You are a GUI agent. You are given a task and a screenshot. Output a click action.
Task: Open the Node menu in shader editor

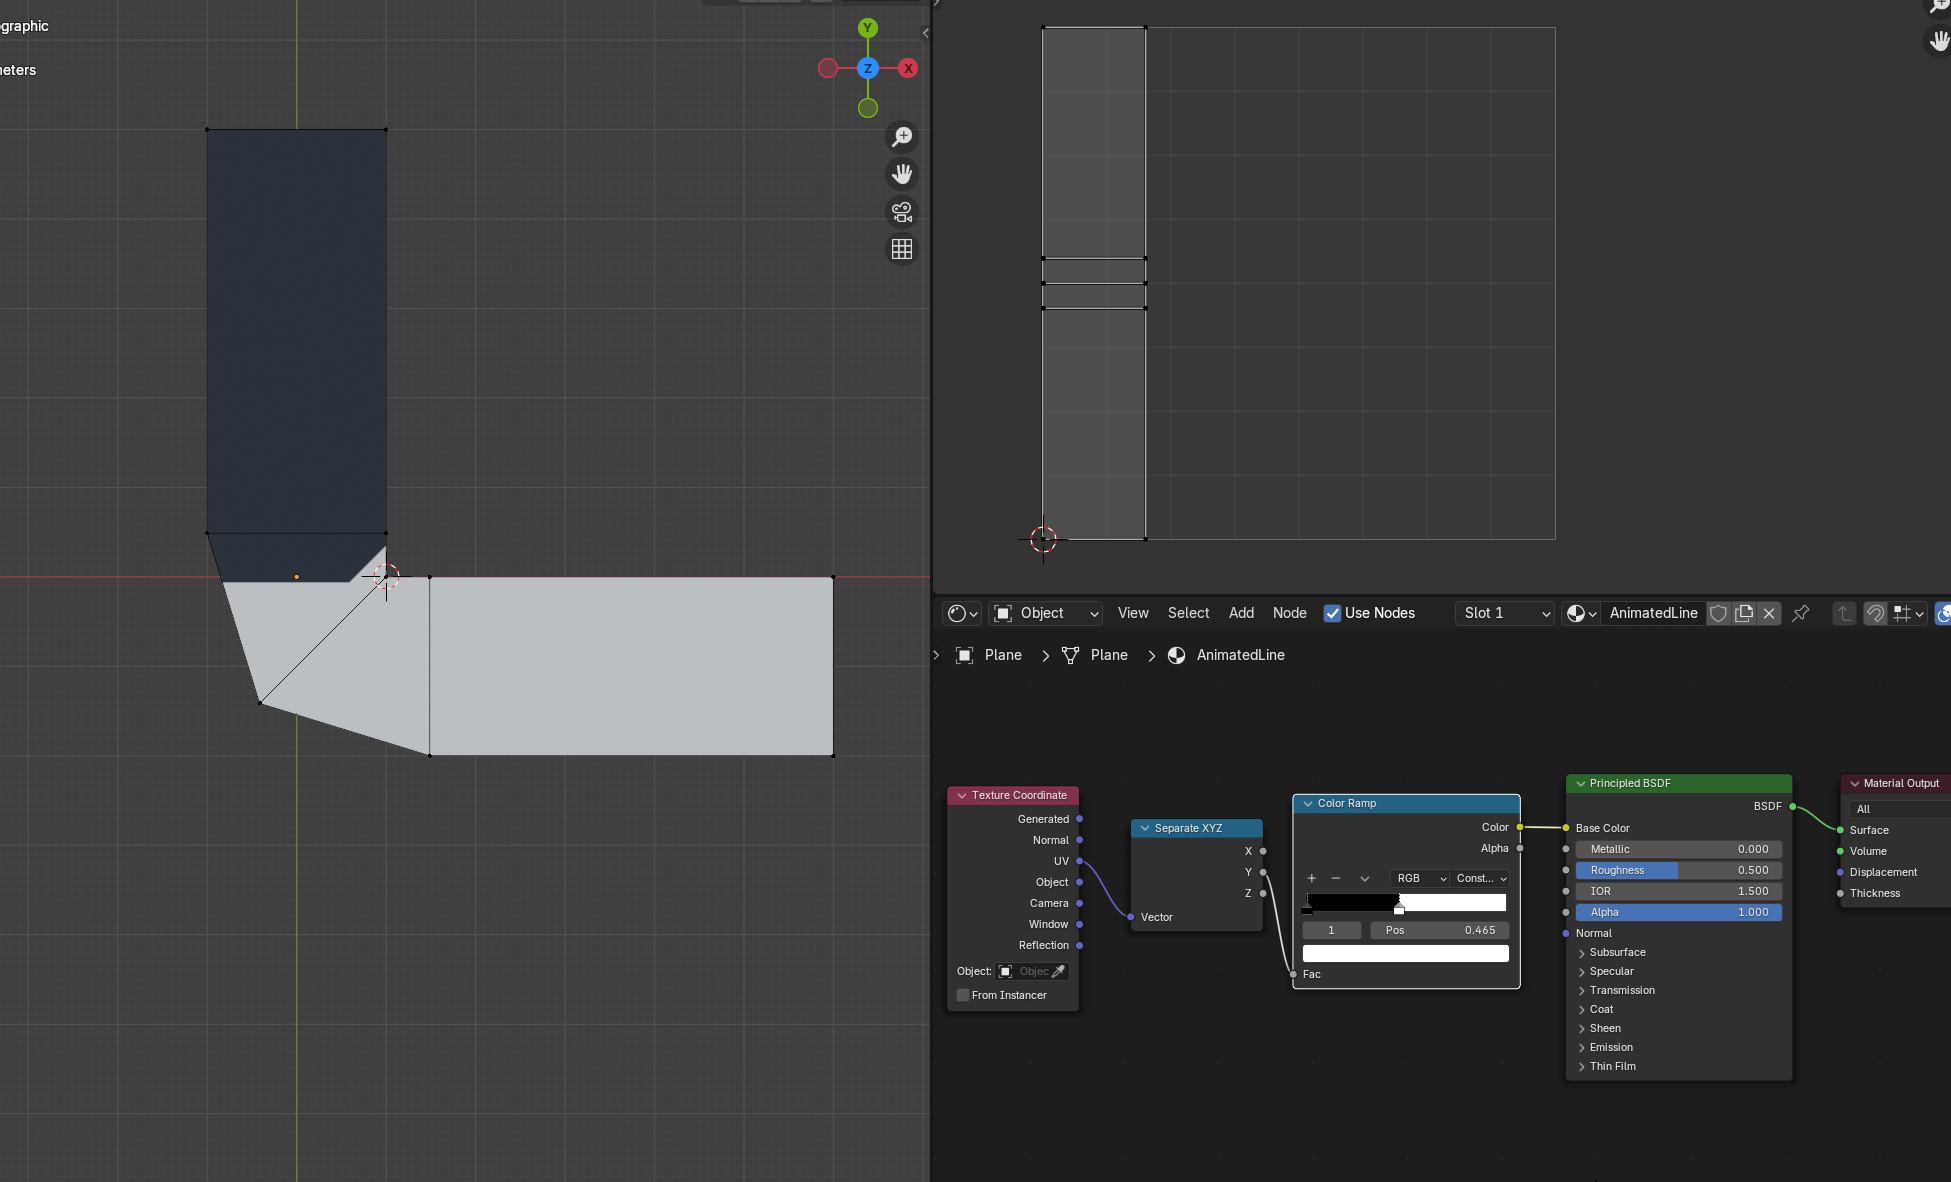click(1288, 613)
